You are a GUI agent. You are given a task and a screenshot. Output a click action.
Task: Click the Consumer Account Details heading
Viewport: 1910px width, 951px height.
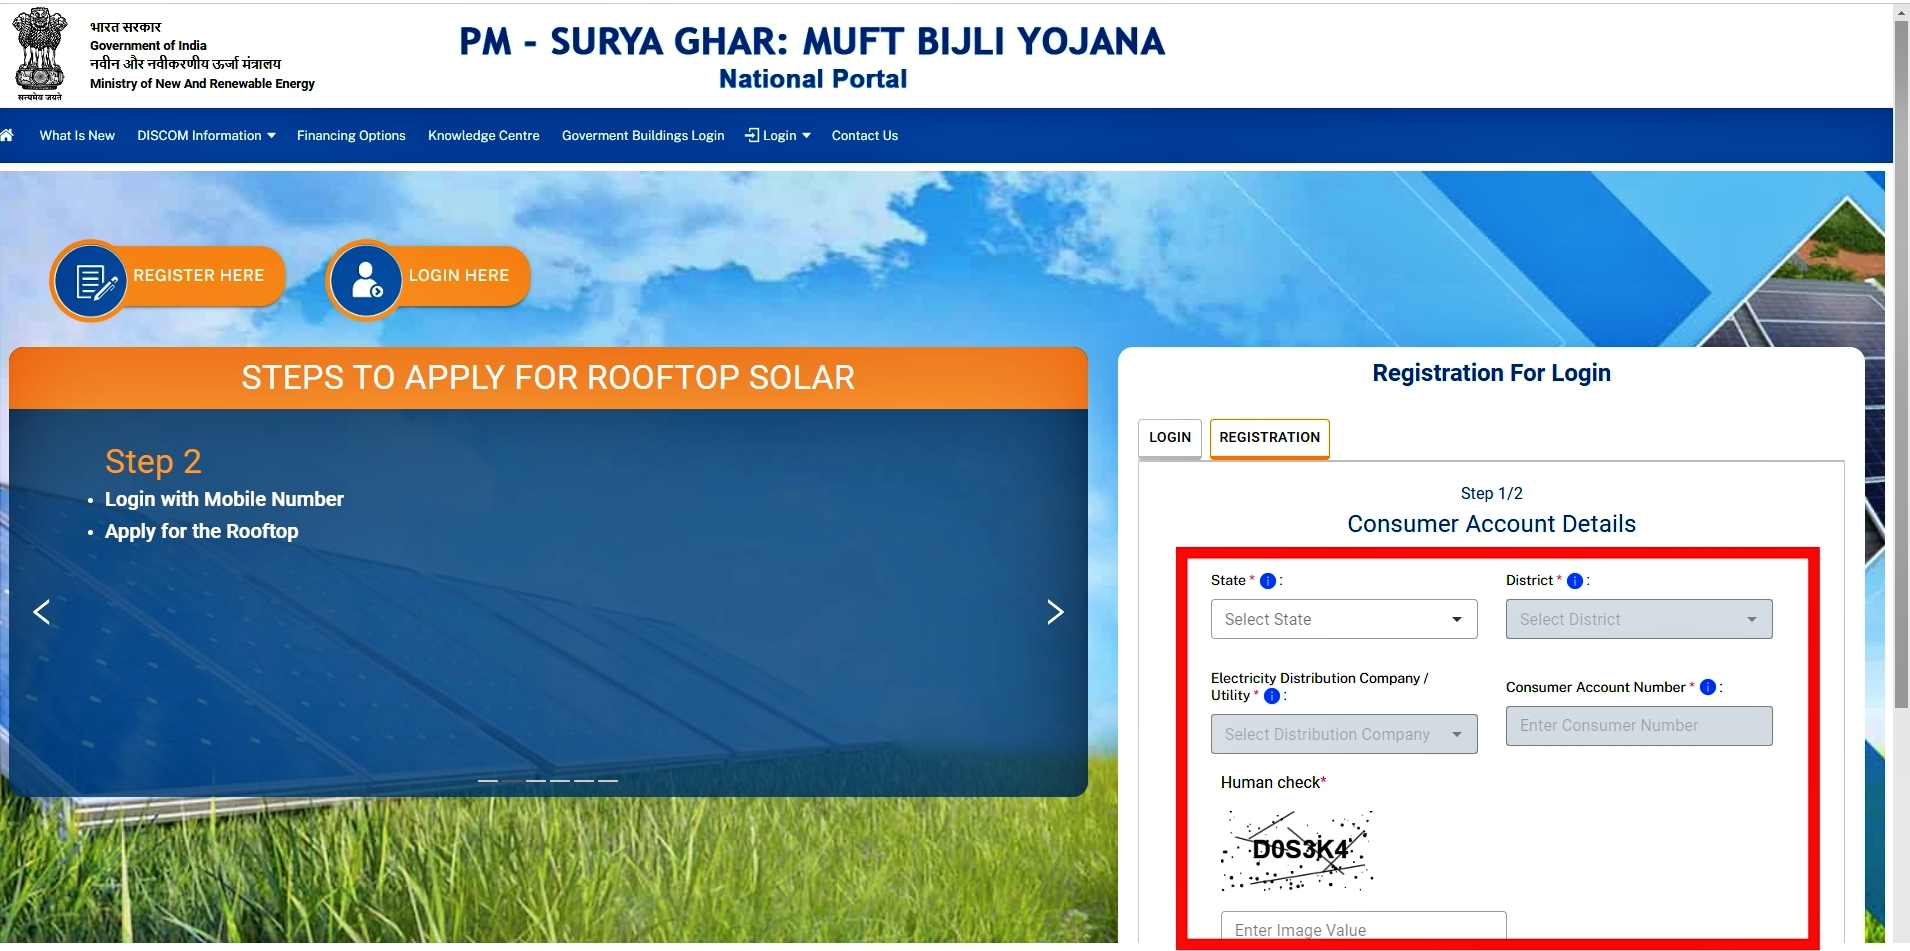[x=1491, y=524]
